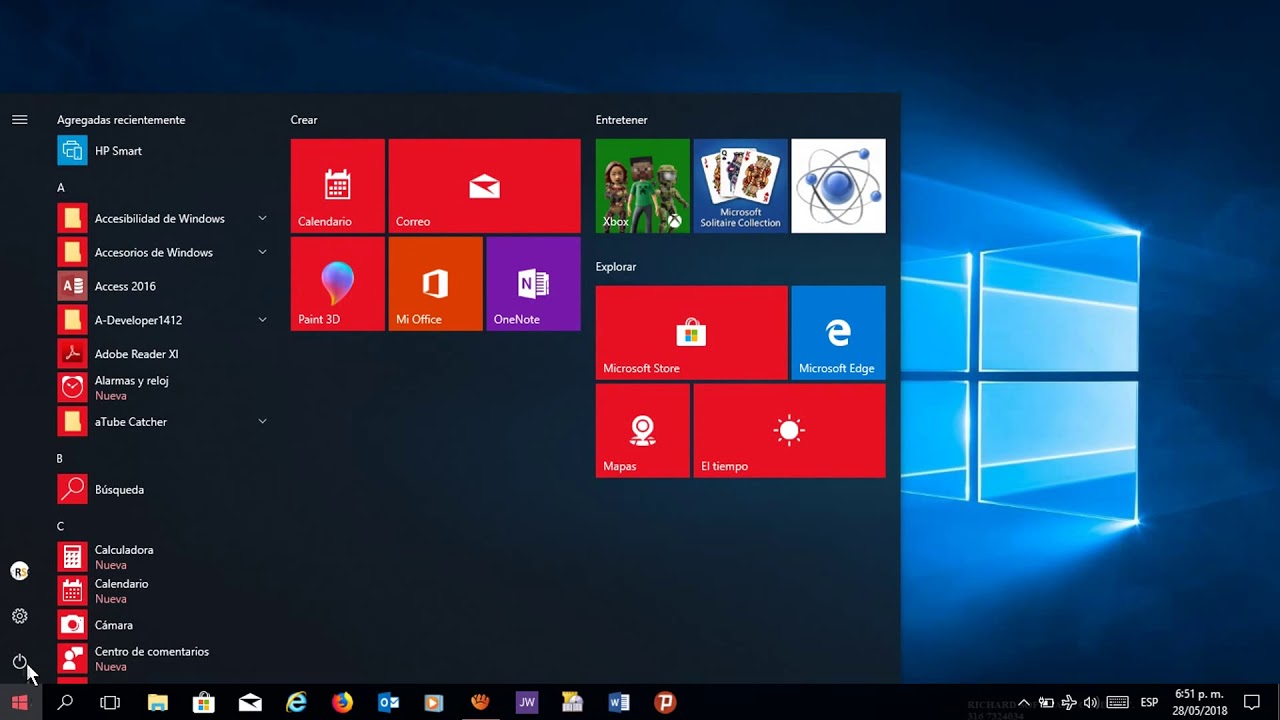Open the Xbox tile
The width and height of the screenshot is (1280, 720).
coord(642,186)
